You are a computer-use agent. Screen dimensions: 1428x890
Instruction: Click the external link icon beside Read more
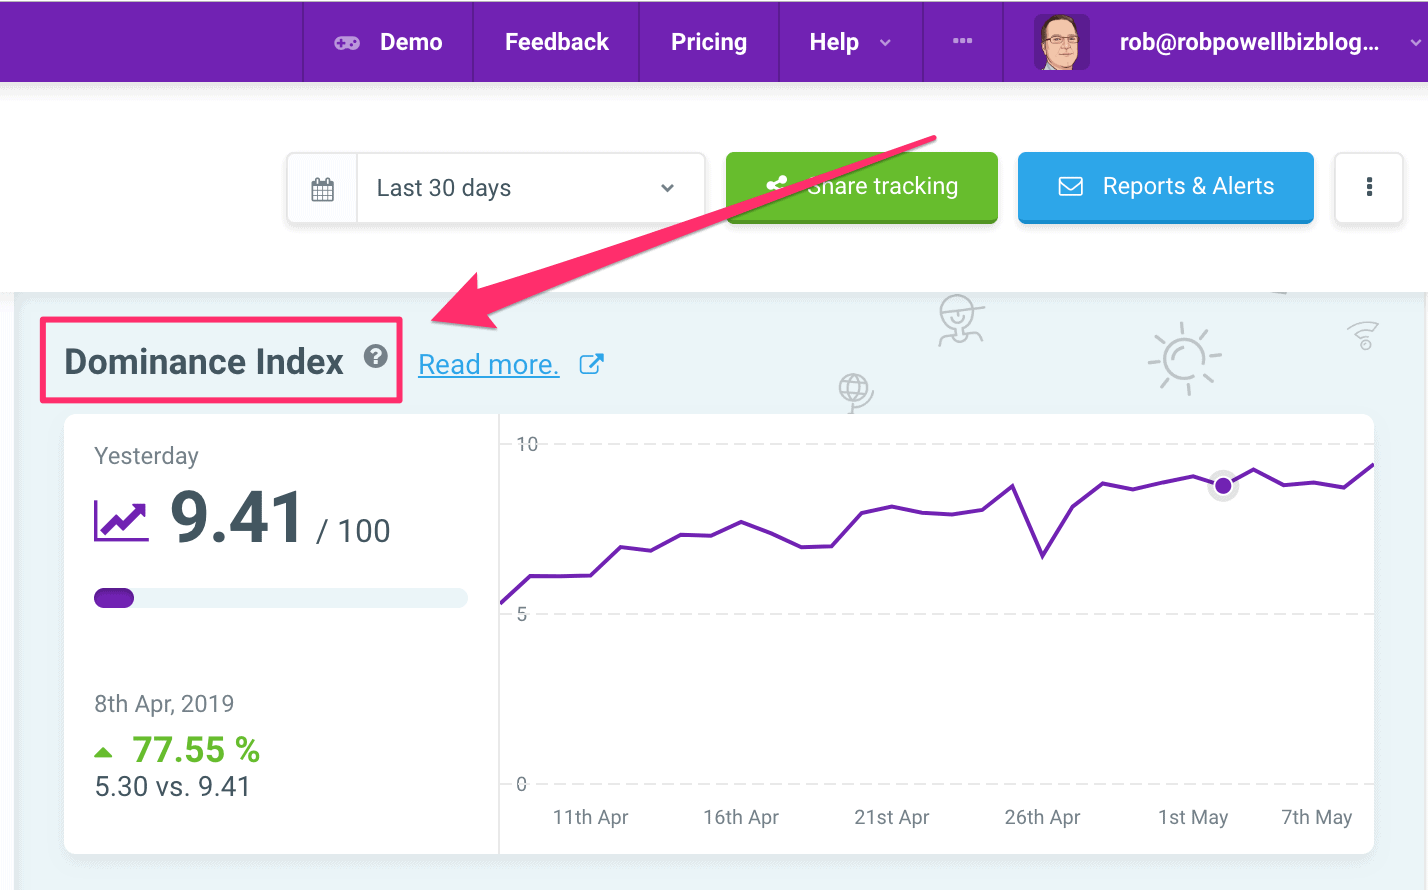coord(591,364)
